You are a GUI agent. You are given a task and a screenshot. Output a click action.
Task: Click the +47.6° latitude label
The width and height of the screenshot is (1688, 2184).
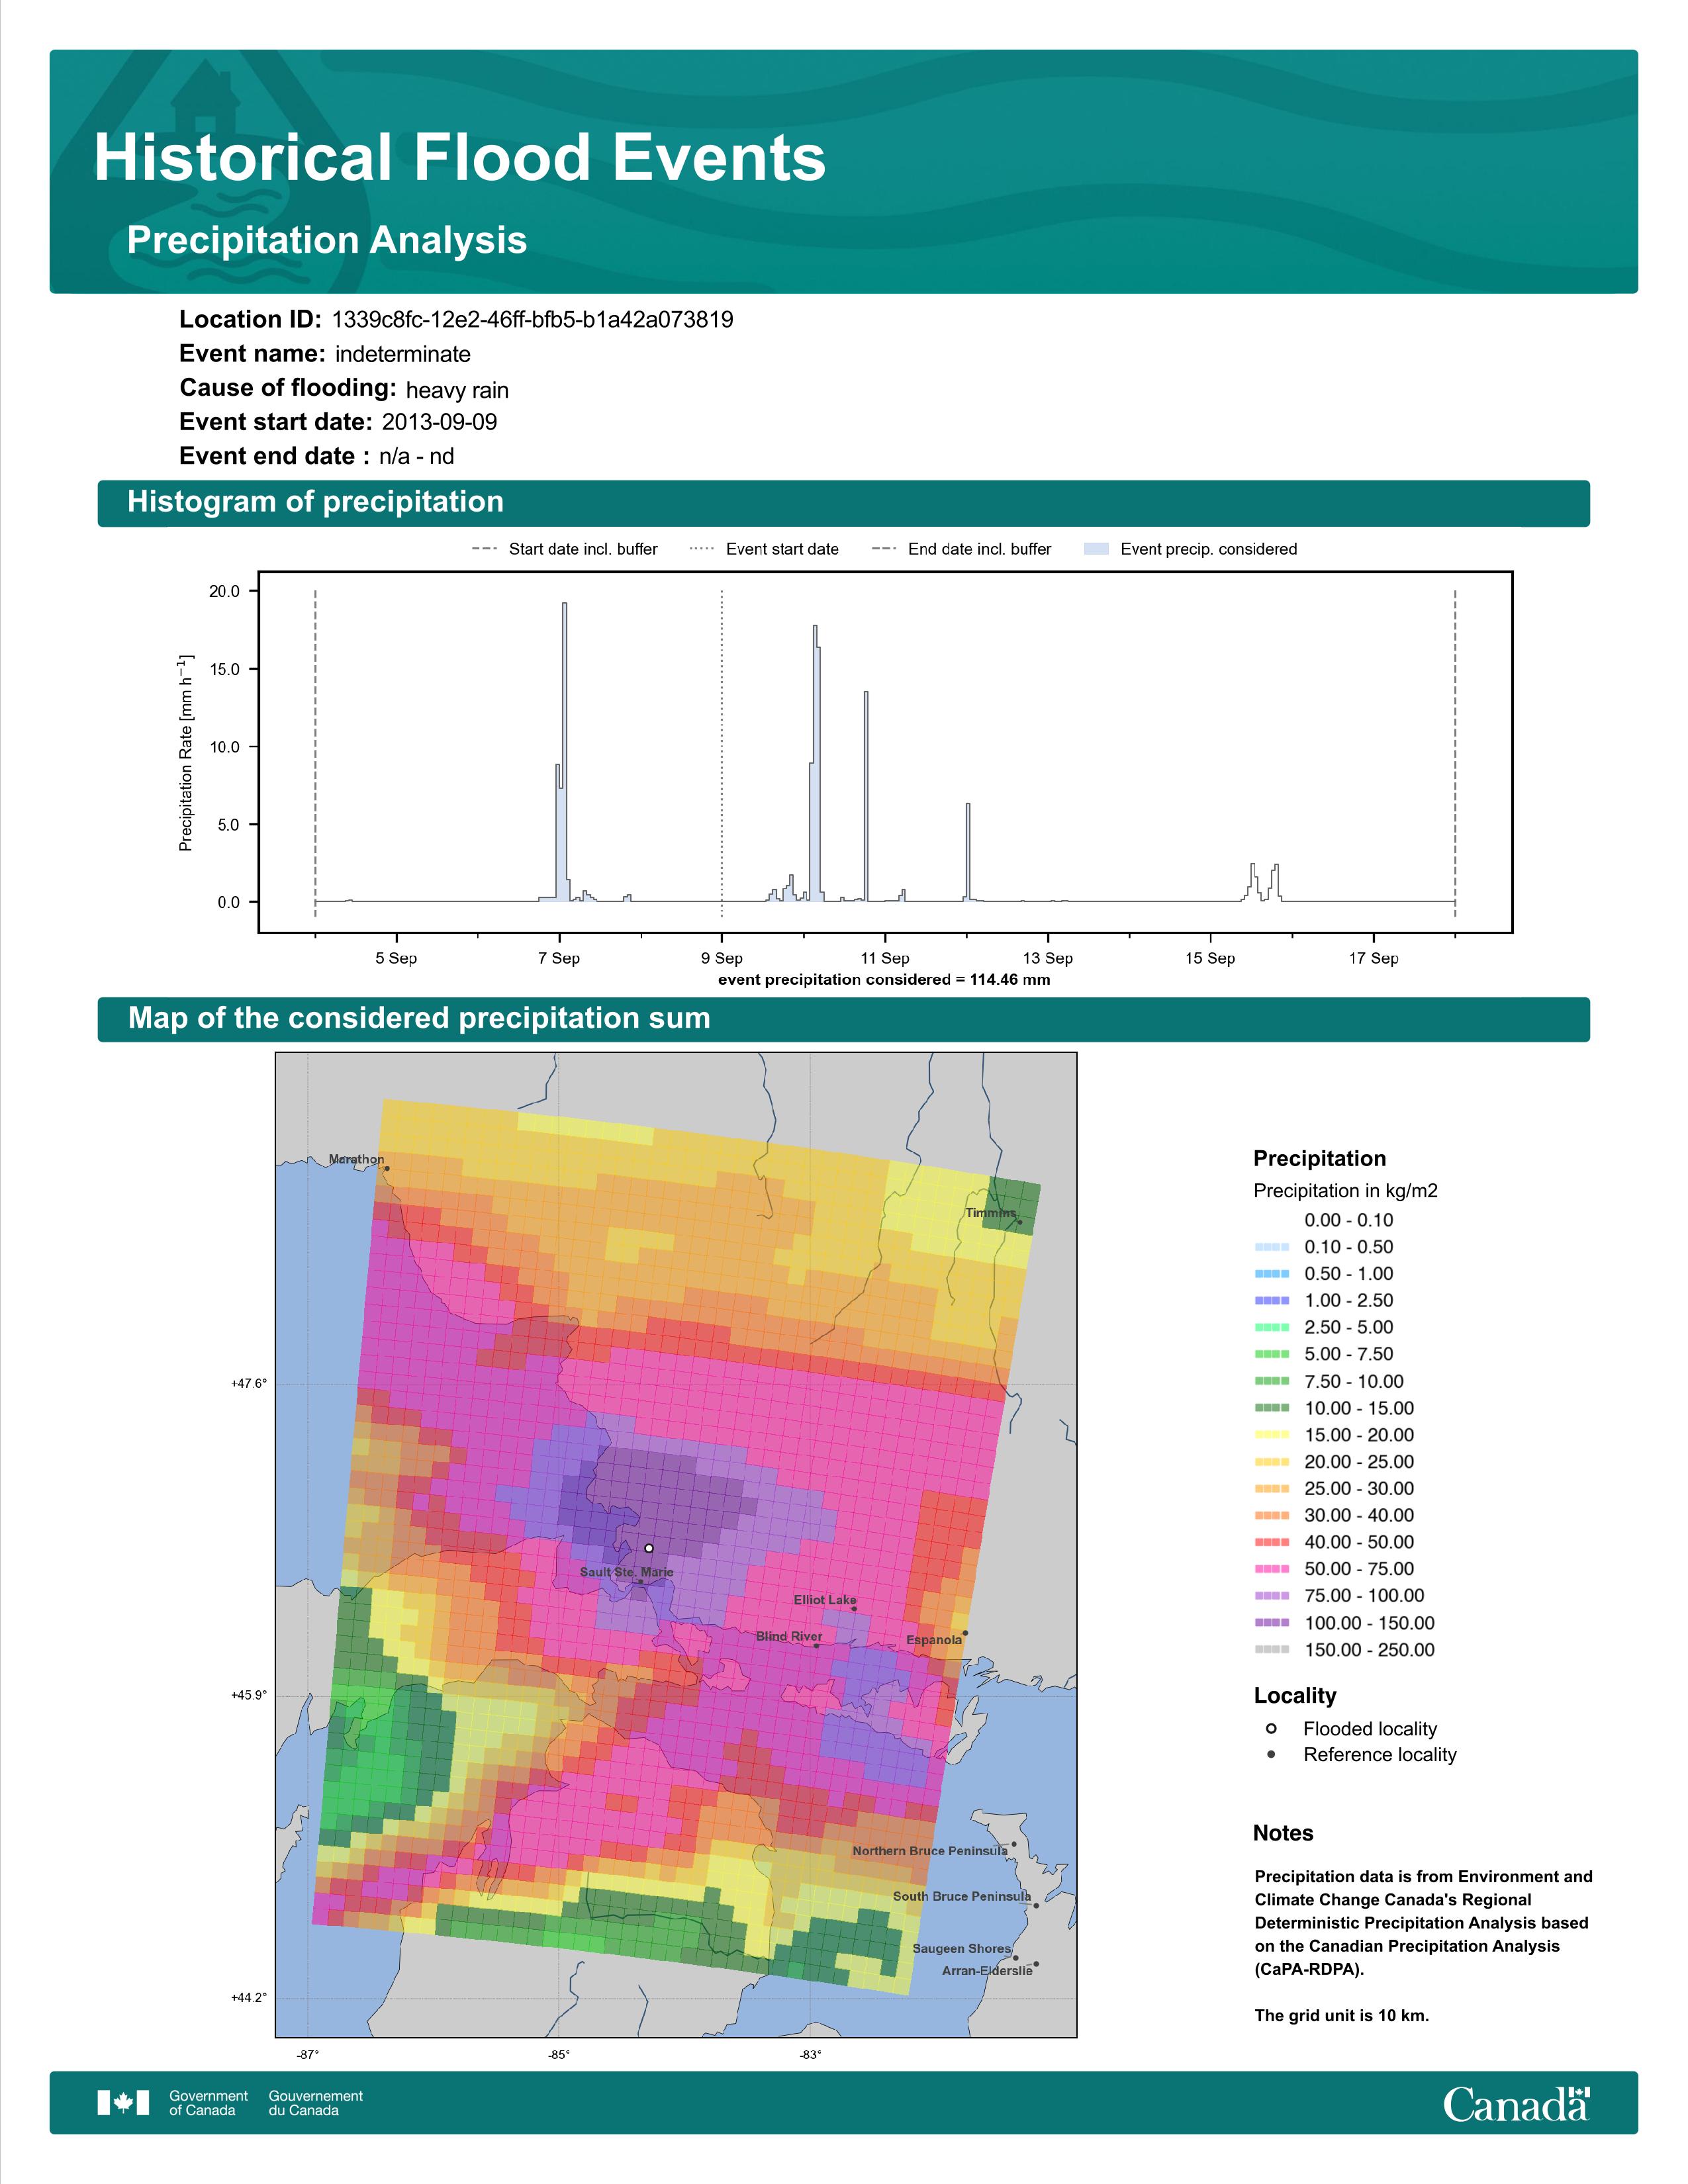pos(249,1384)
